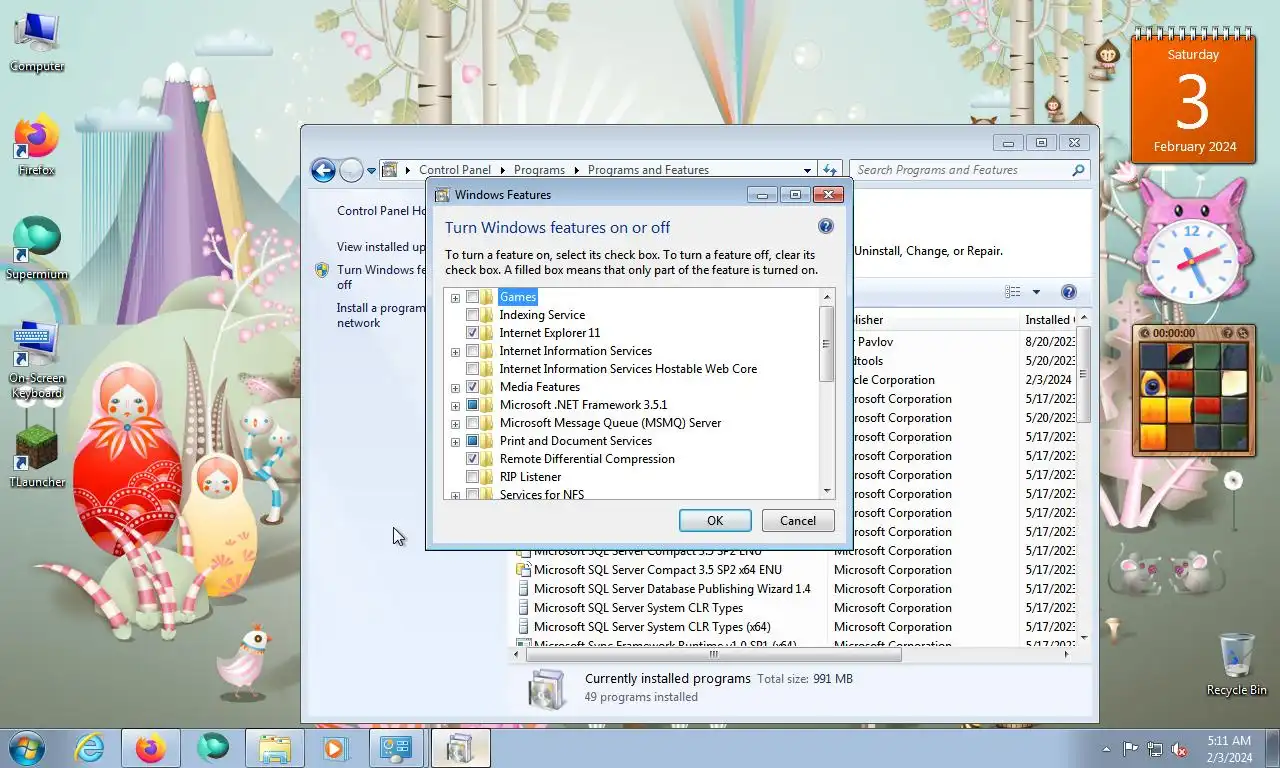Click the Back arrow in Programs and Features

323,170
